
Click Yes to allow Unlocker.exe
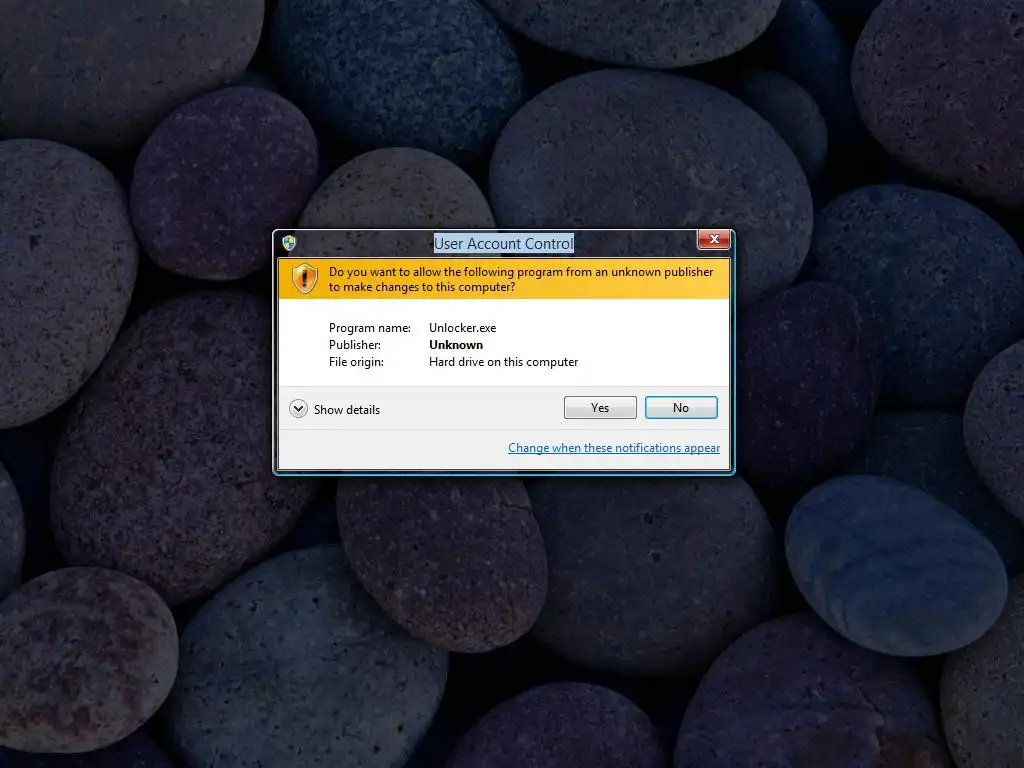click(x=600, y=408)
